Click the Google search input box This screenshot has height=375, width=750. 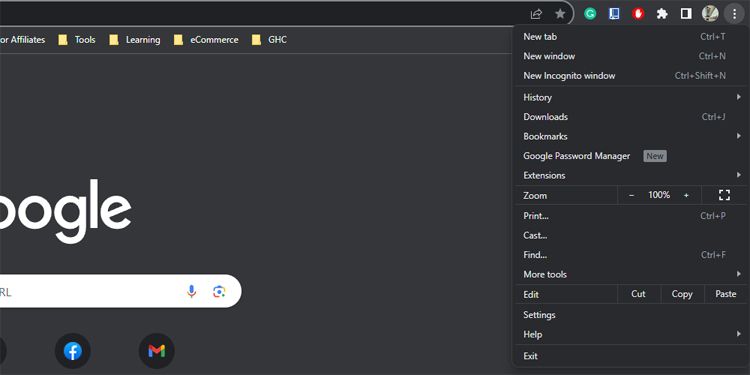[x=121, y=291]
